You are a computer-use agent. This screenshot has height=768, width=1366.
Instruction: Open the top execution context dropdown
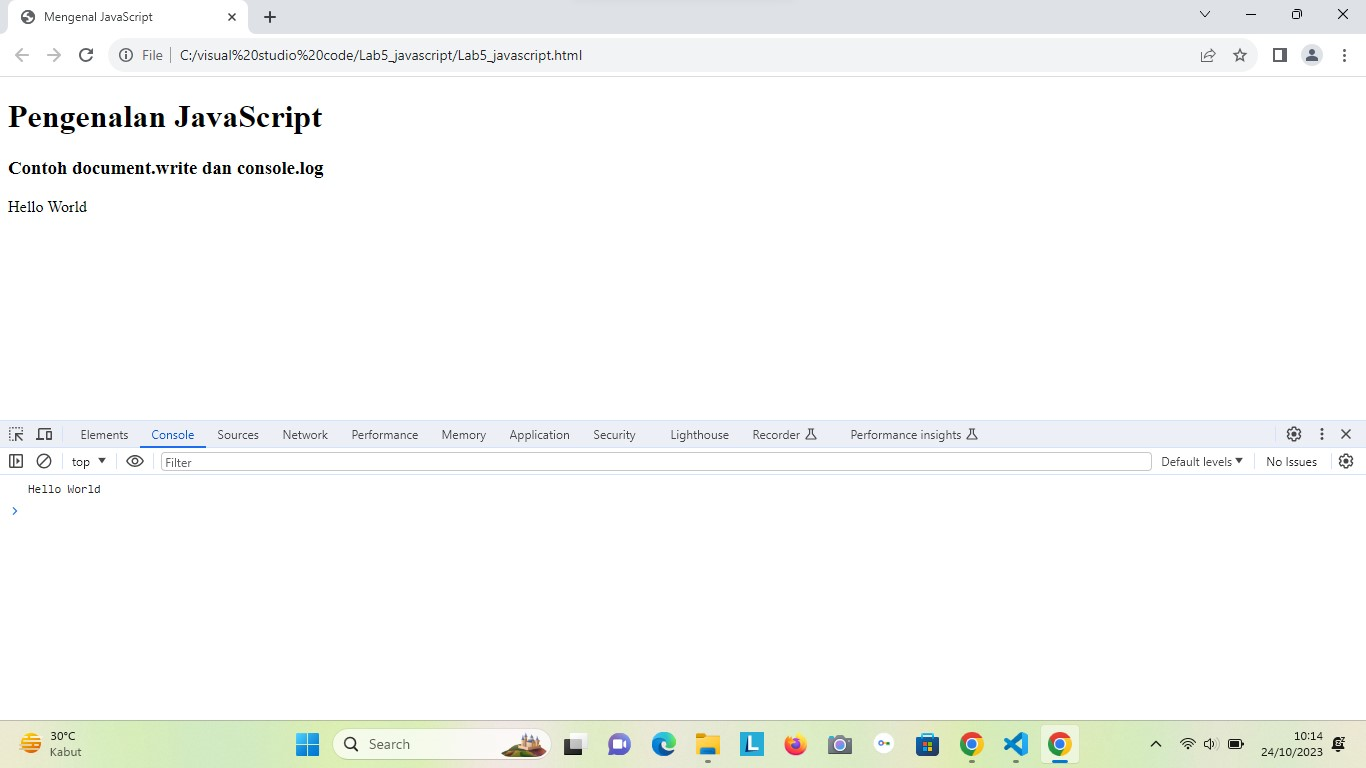coord(87,461)
